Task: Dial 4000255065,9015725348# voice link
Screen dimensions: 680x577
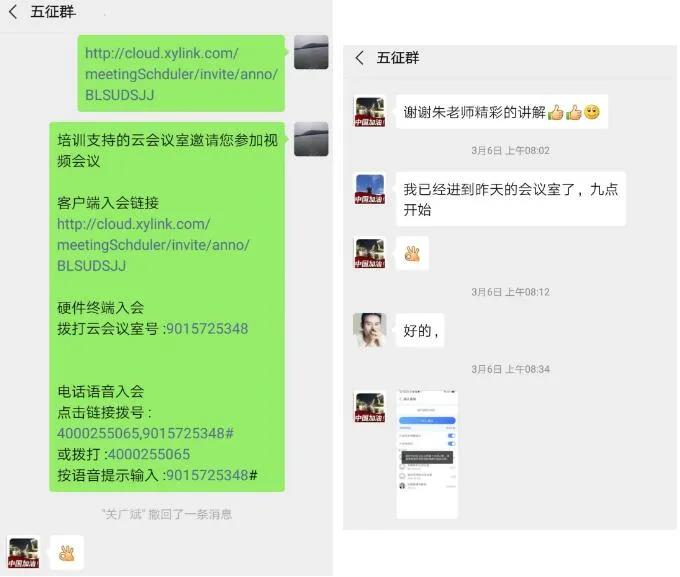Action: 145,433
